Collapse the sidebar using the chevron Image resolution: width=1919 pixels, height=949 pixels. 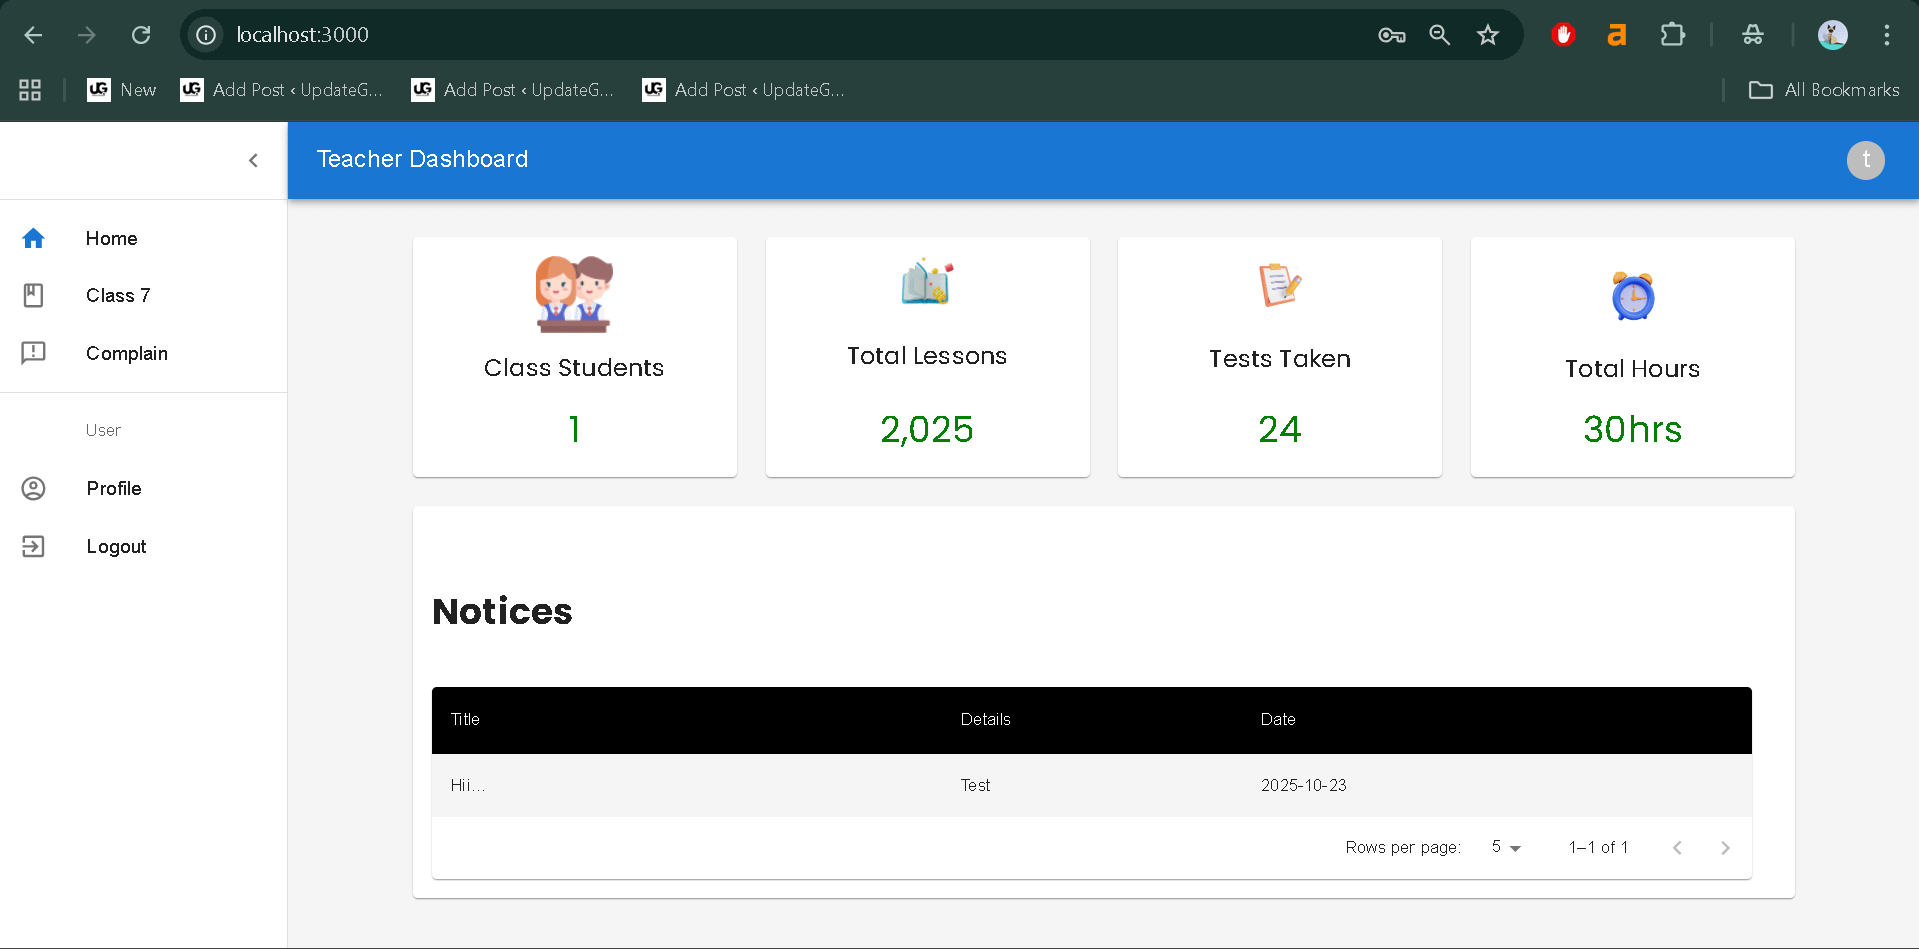(x=253, y=160)
